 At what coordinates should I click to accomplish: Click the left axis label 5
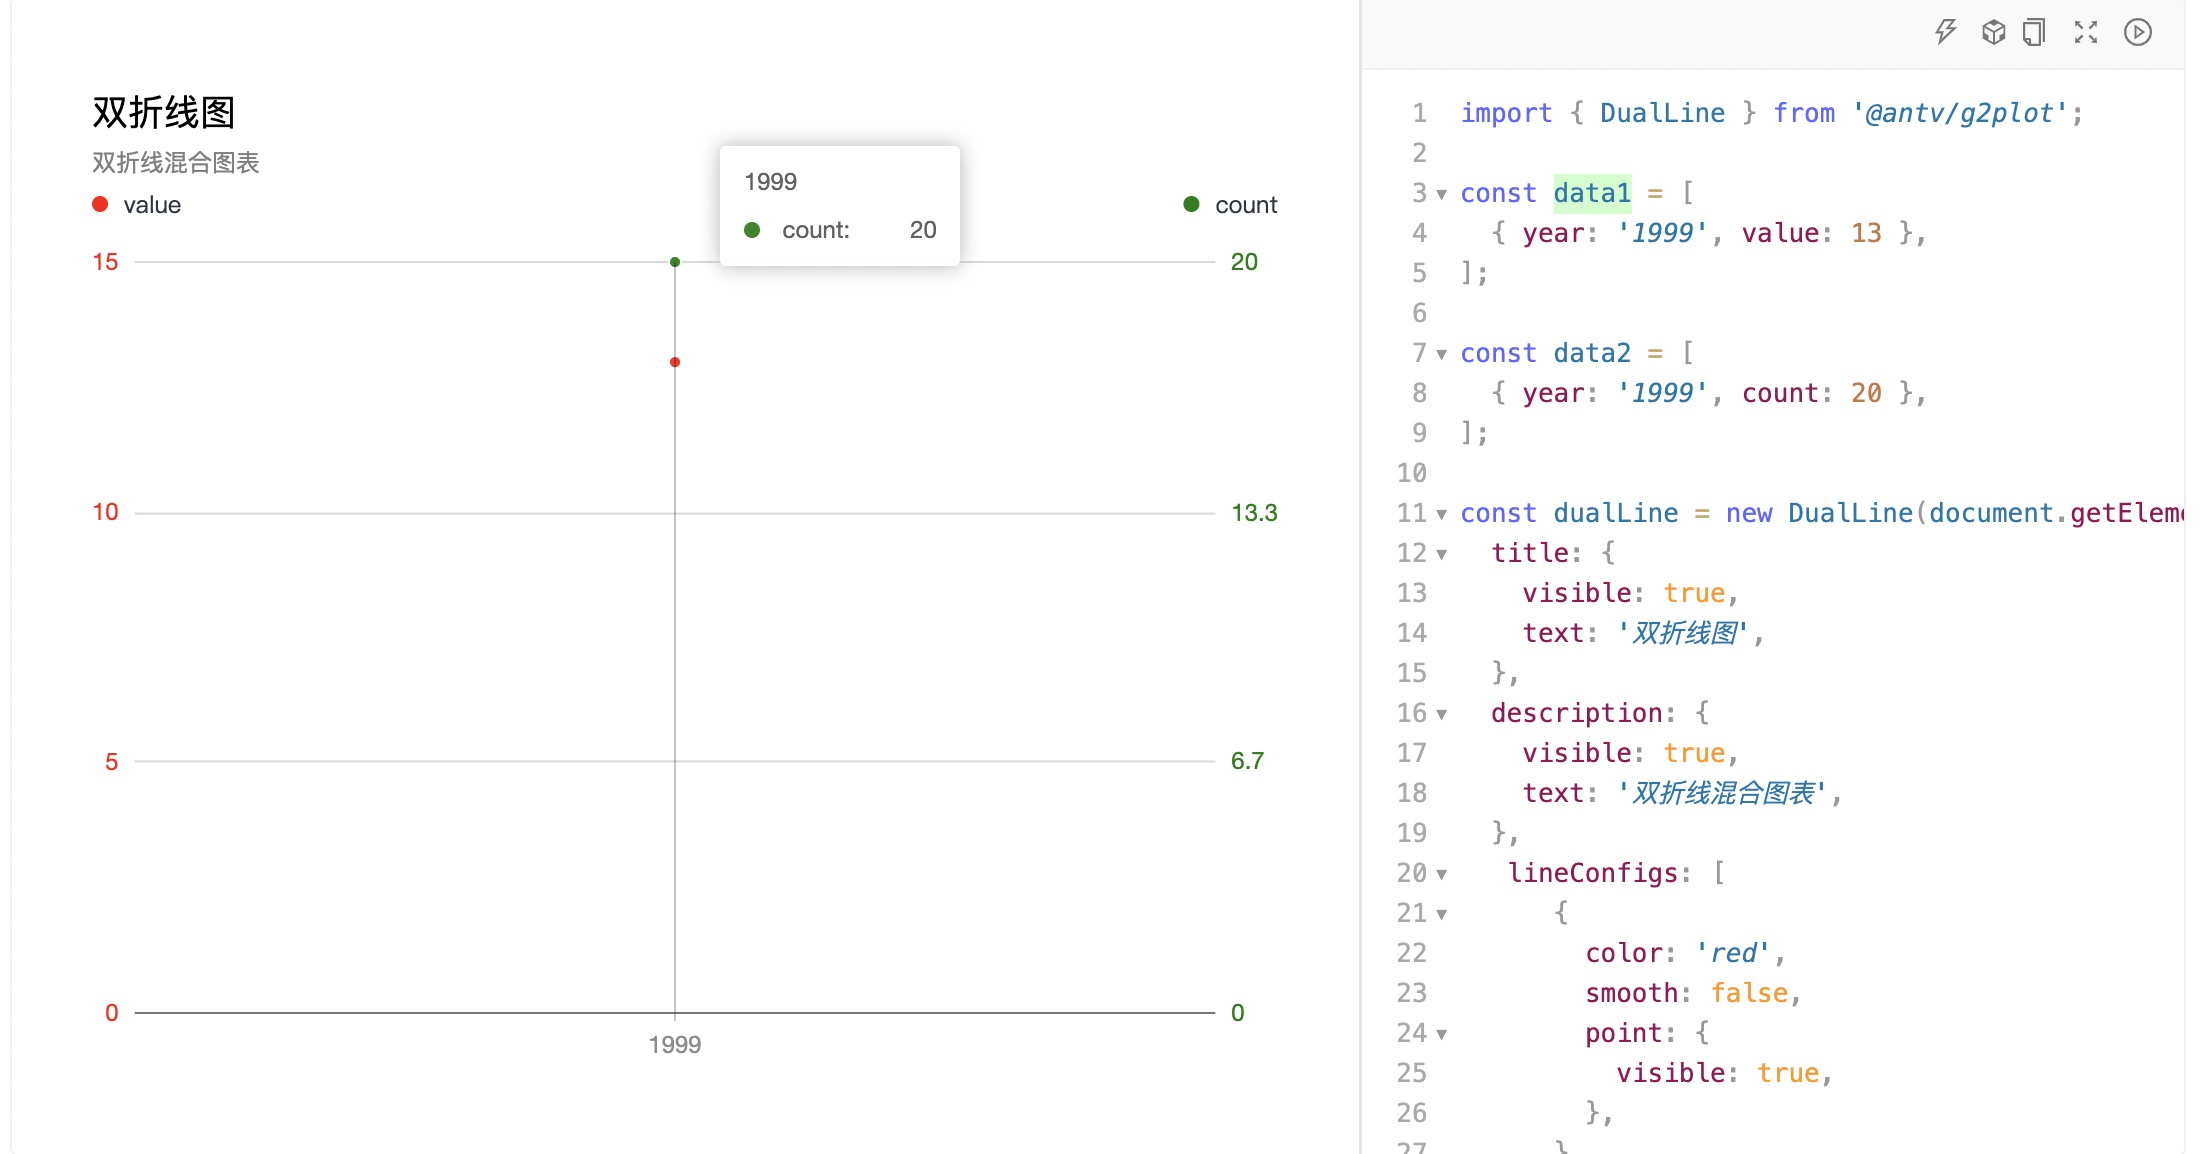(x=111, y=762)
